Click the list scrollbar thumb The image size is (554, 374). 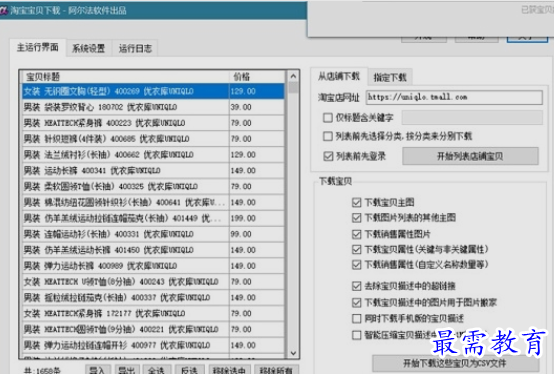pyautogui.click(x=293, y=87)
